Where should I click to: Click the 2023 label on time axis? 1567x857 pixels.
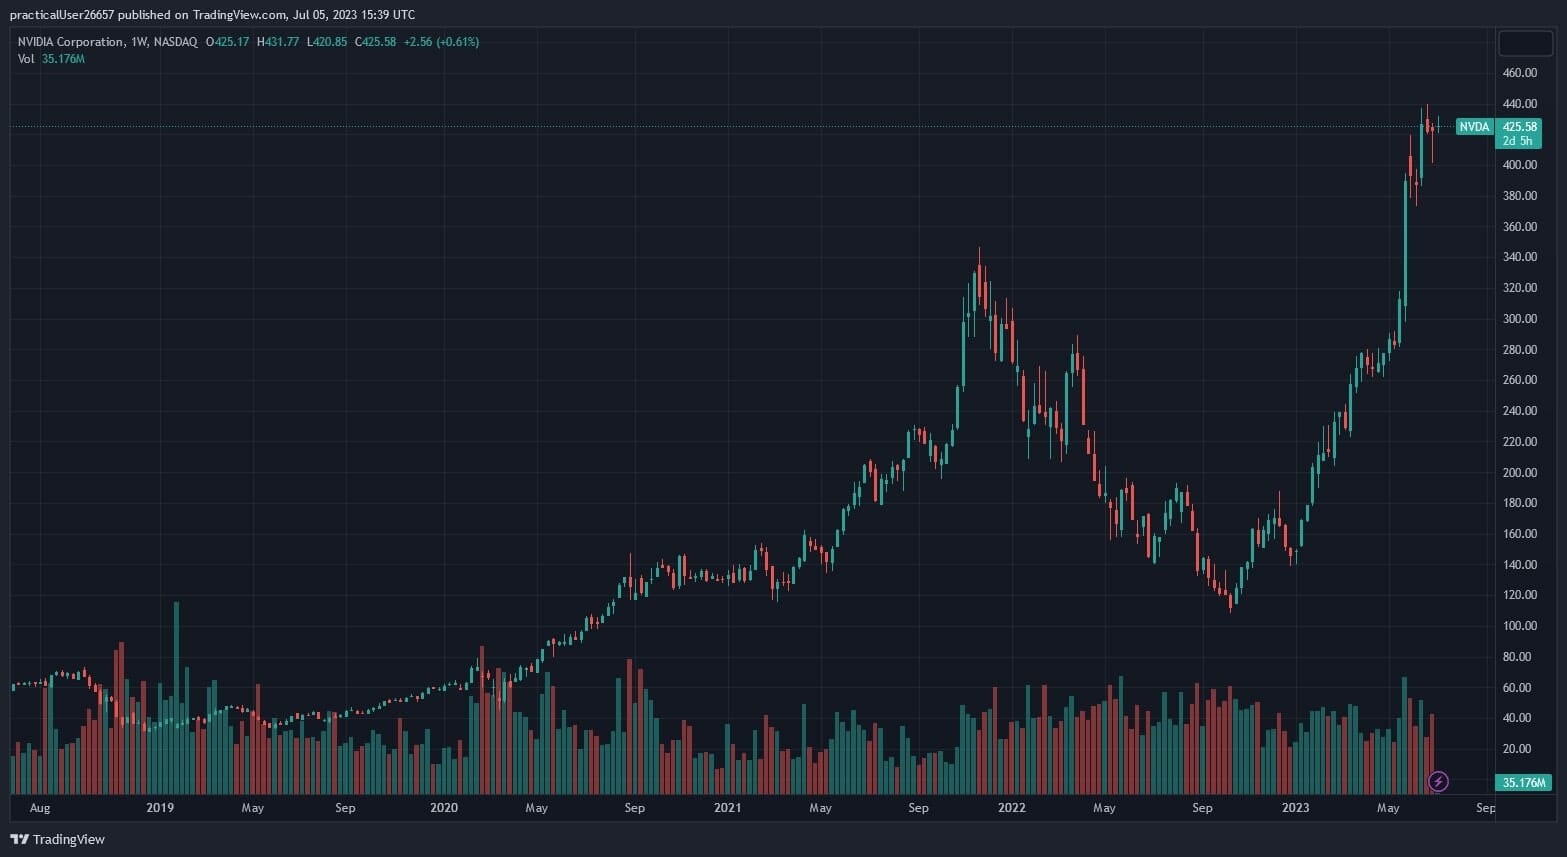pyautogui.click(x=1295, y=808)
